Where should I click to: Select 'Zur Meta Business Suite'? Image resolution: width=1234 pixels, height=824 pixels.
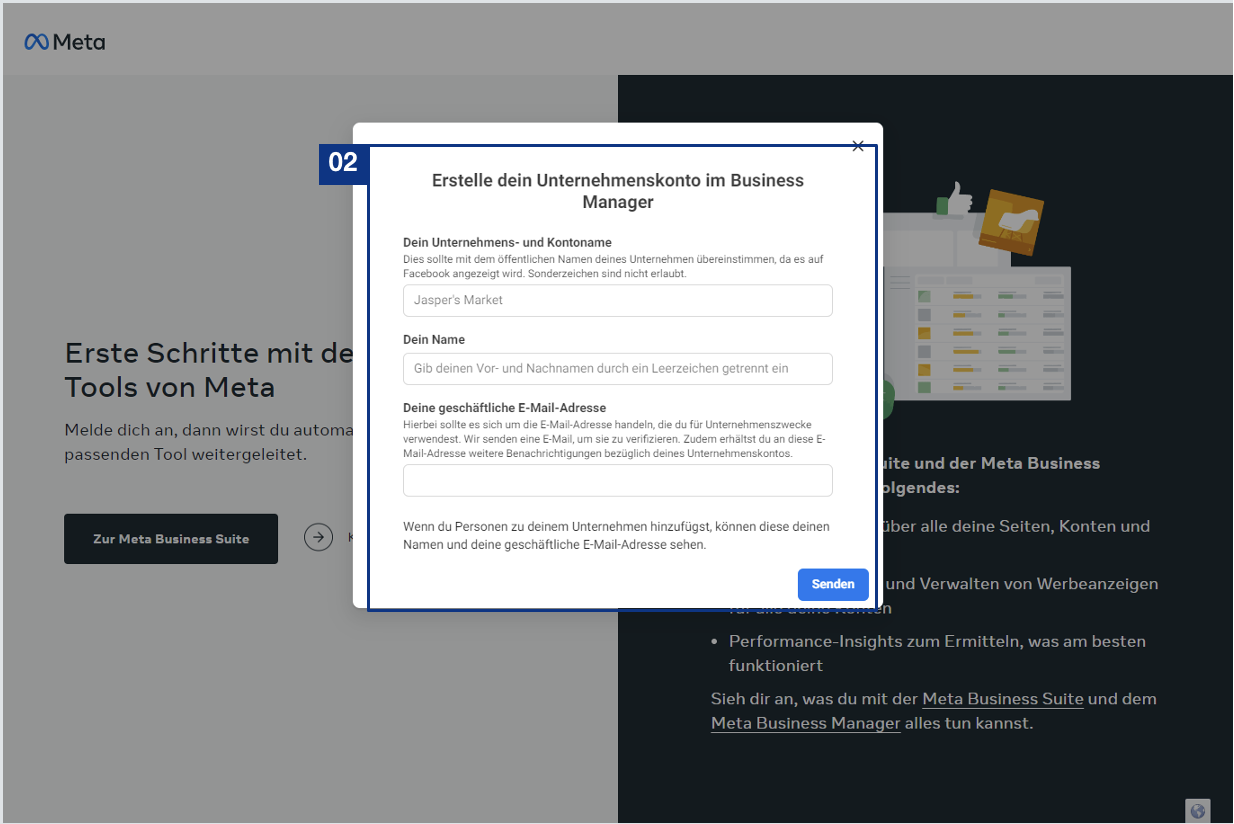coord(170,538)
